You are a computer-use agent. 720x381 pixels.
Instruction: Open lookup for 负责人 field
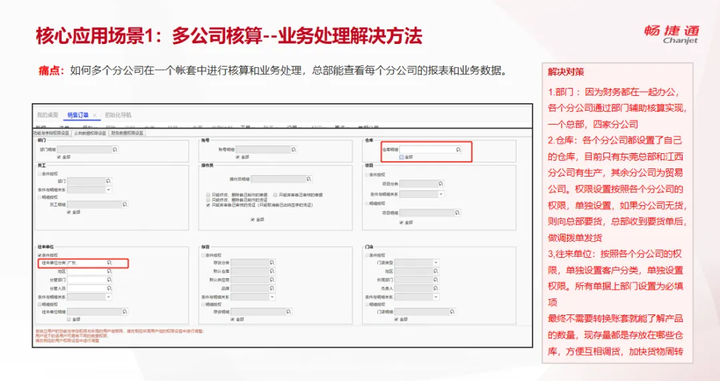point(436,288)
